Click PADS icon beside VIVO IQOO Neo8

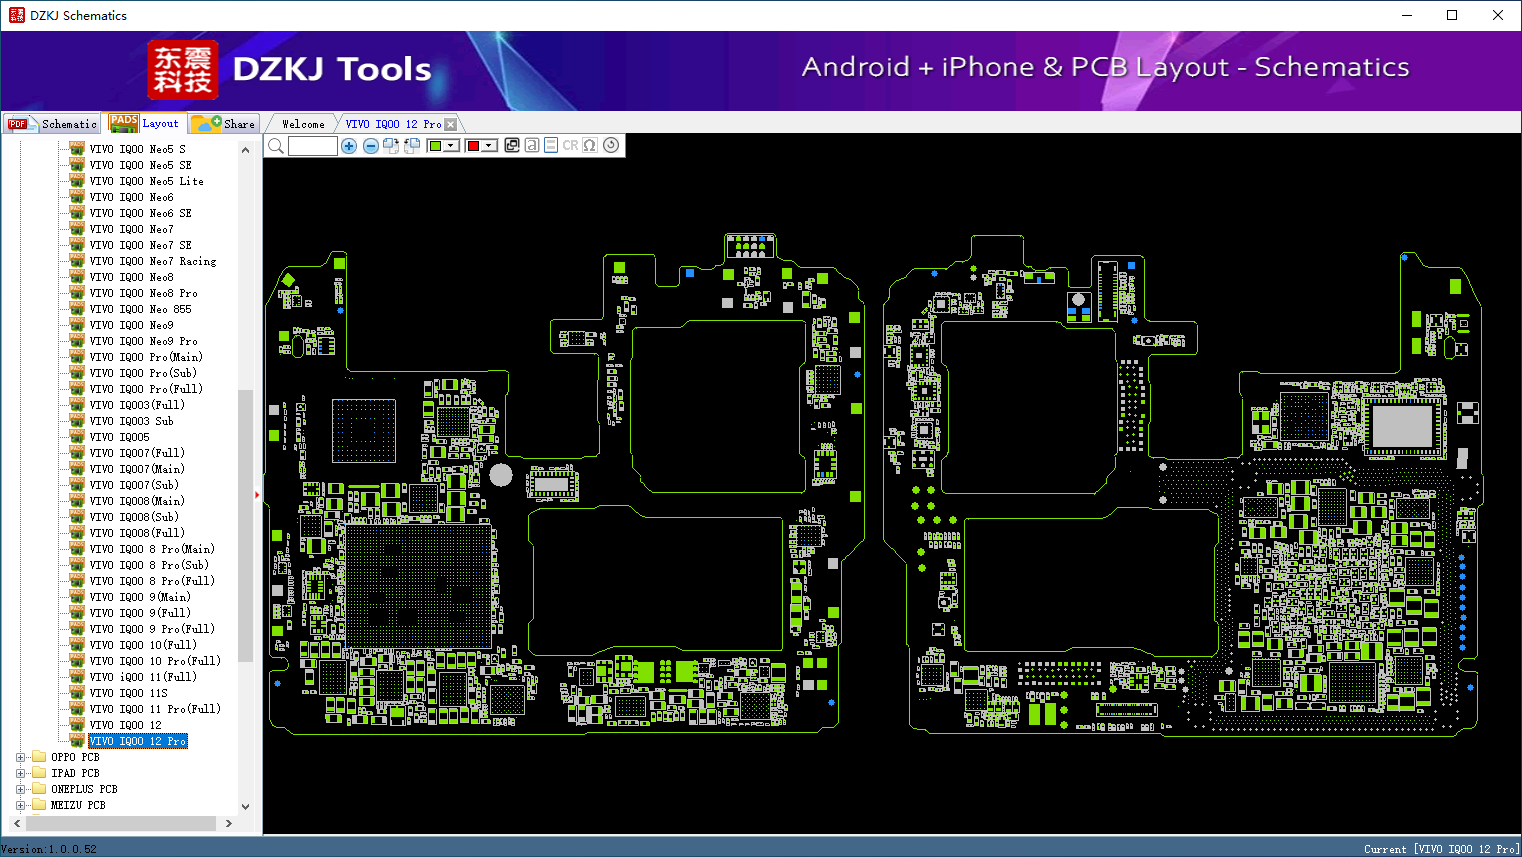pos(77,277)
